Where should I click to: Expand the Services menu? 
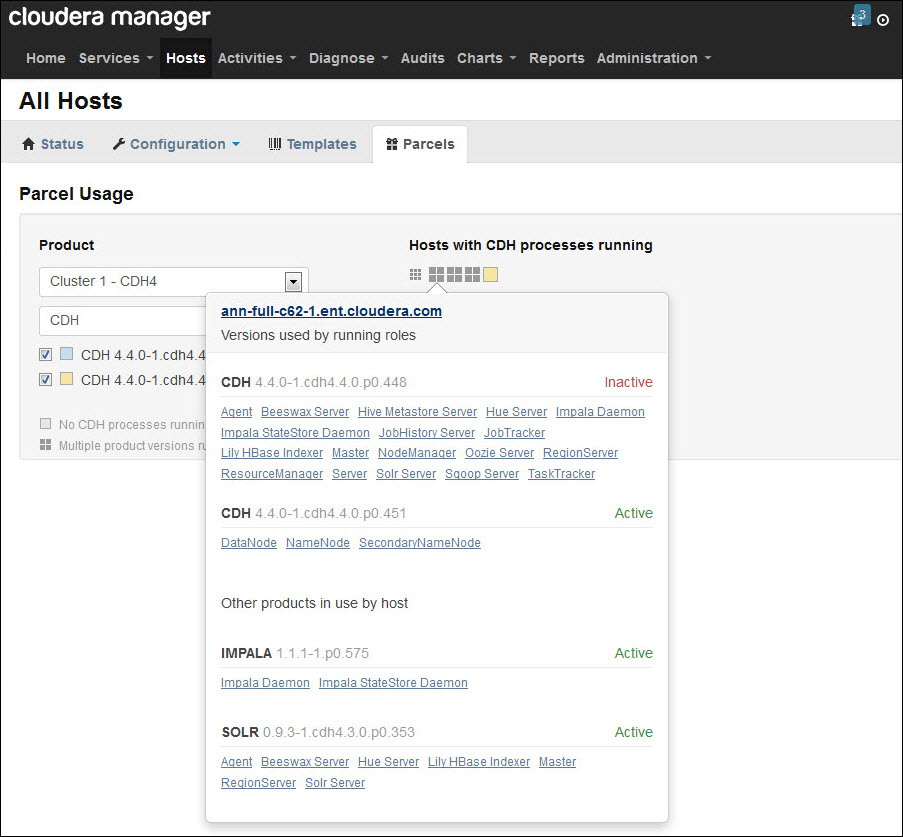click(116, 58)
